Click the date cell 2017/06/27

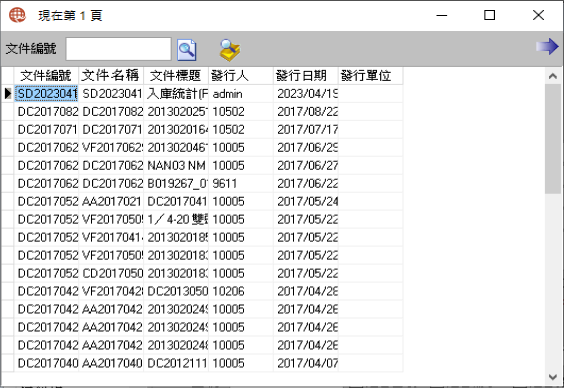click(306, 166)
